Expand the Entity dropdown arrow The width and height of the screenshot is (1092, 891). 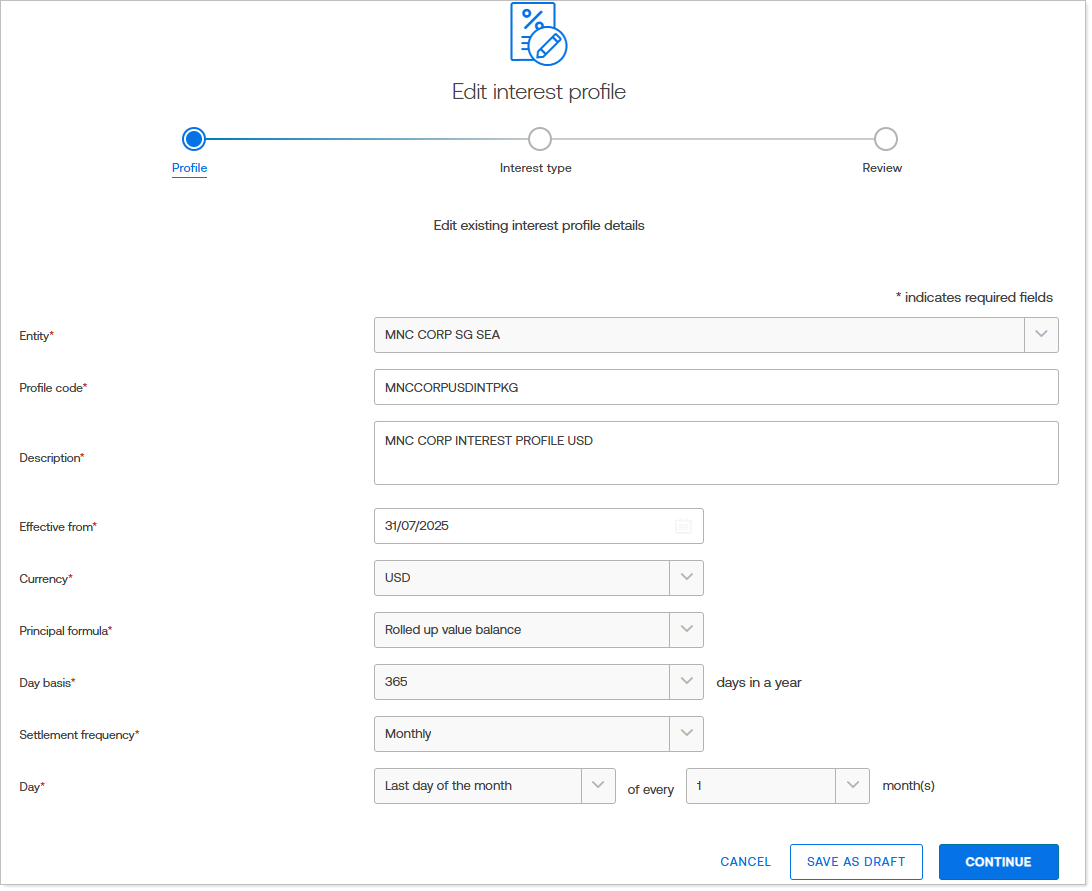(x=1041, y=335)
